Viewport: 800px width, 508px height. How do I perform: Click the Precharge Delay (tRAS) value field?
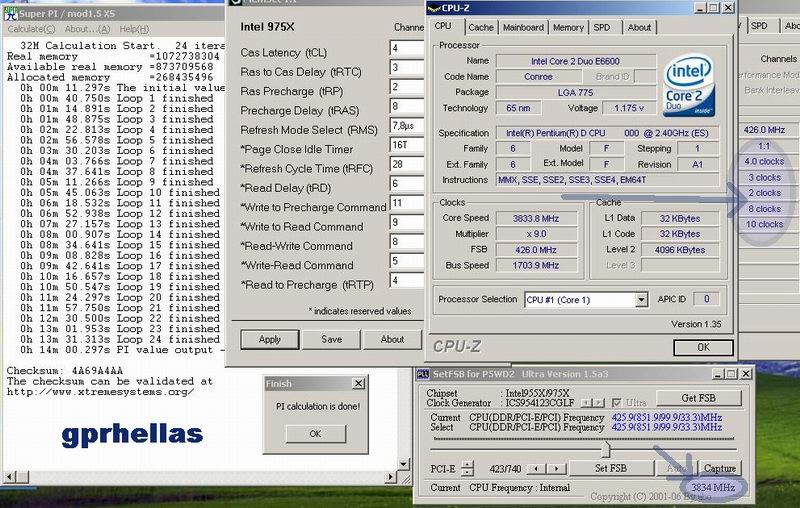pos(407,106)
